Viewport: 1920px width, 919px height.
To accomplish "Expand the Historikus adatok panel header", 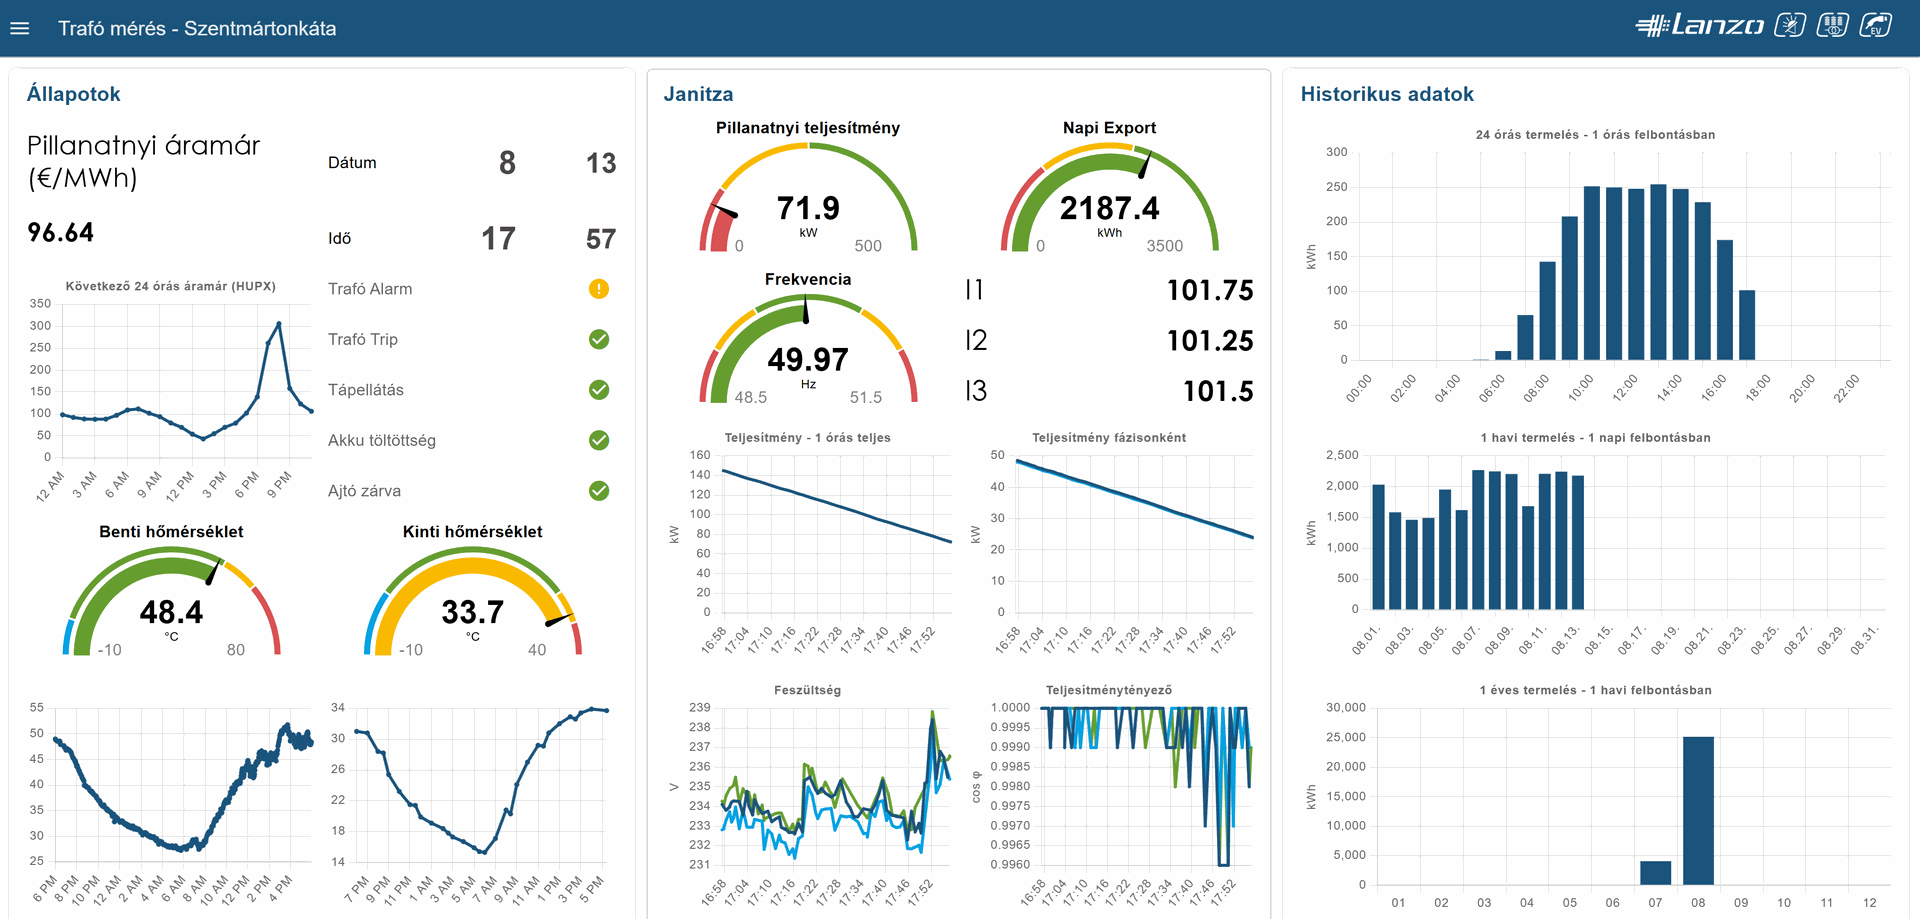I will pos(1387,93).
